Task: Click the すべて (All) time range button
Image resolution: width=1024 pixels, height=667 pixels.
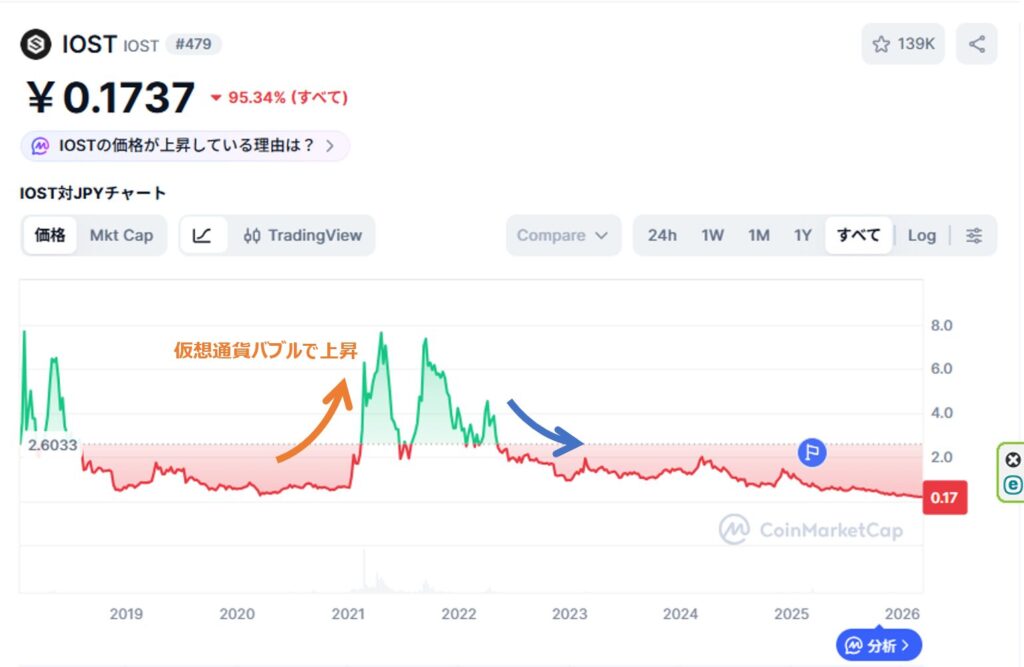Action: coord(858,234)
